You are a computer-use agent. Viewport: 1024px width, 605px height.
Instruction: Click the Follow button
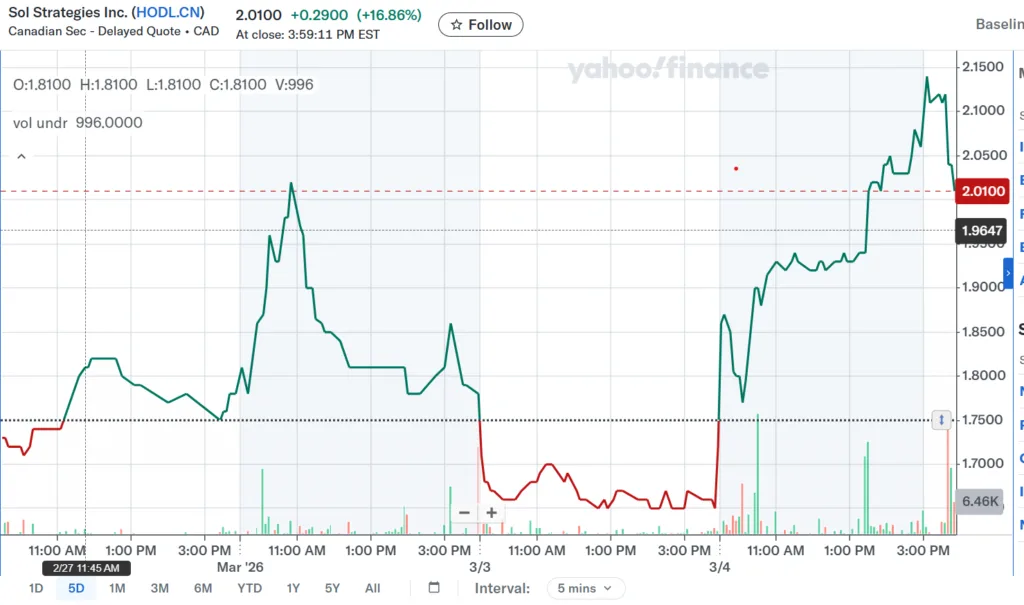coord(481,24)
